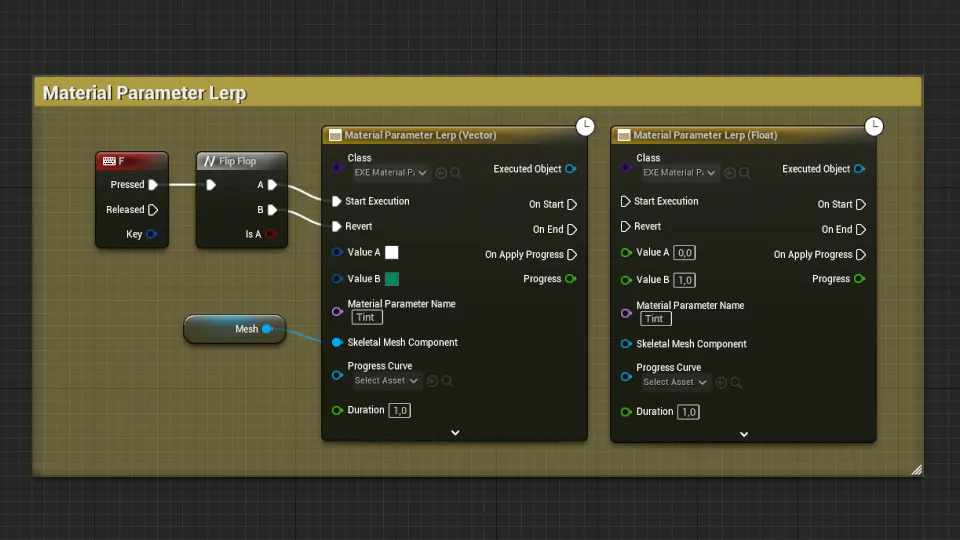Image resolution: width=960 pixels, height=540 pixels.
Task: Click browse-to-asset magnifier beside Vector Class dropdown
Action: click(456, 173)
